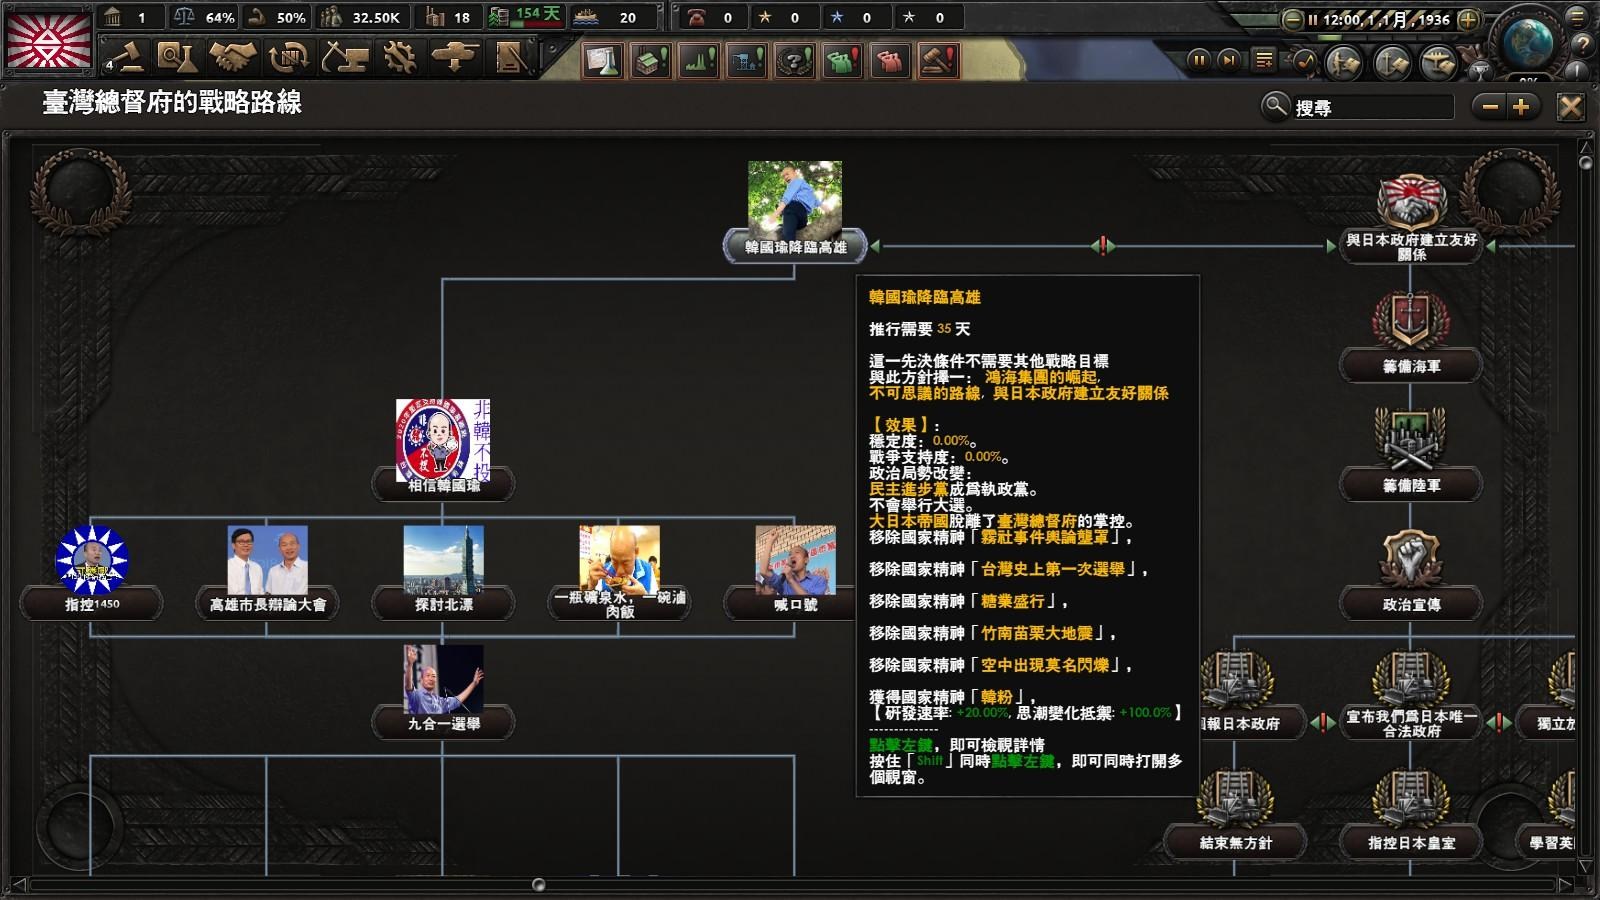This screenshot has width=1600, height=900.
Task: Open the Logistics screen icon
Action: tap(510, 58)
